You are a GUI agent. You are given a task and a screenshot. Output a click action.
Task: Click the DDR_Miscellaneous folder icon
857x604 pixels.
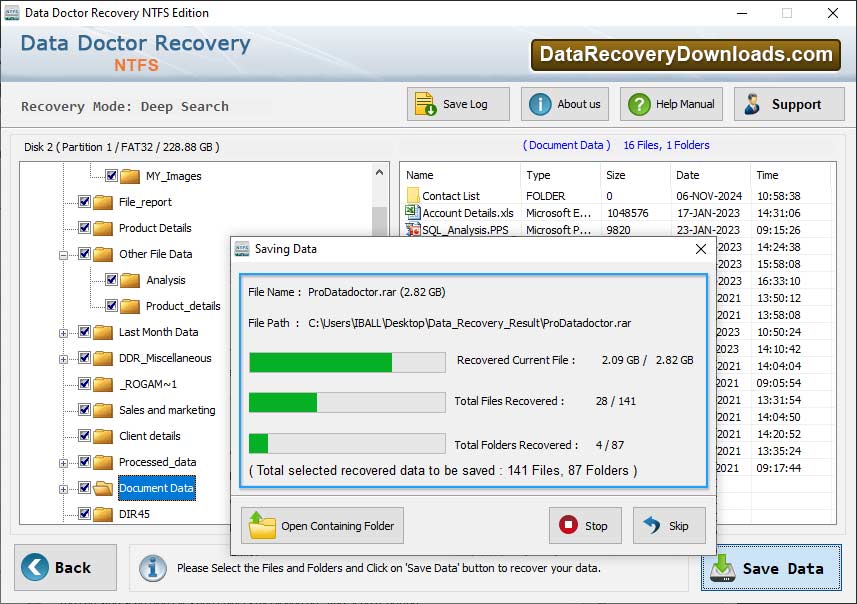(103, 358)
